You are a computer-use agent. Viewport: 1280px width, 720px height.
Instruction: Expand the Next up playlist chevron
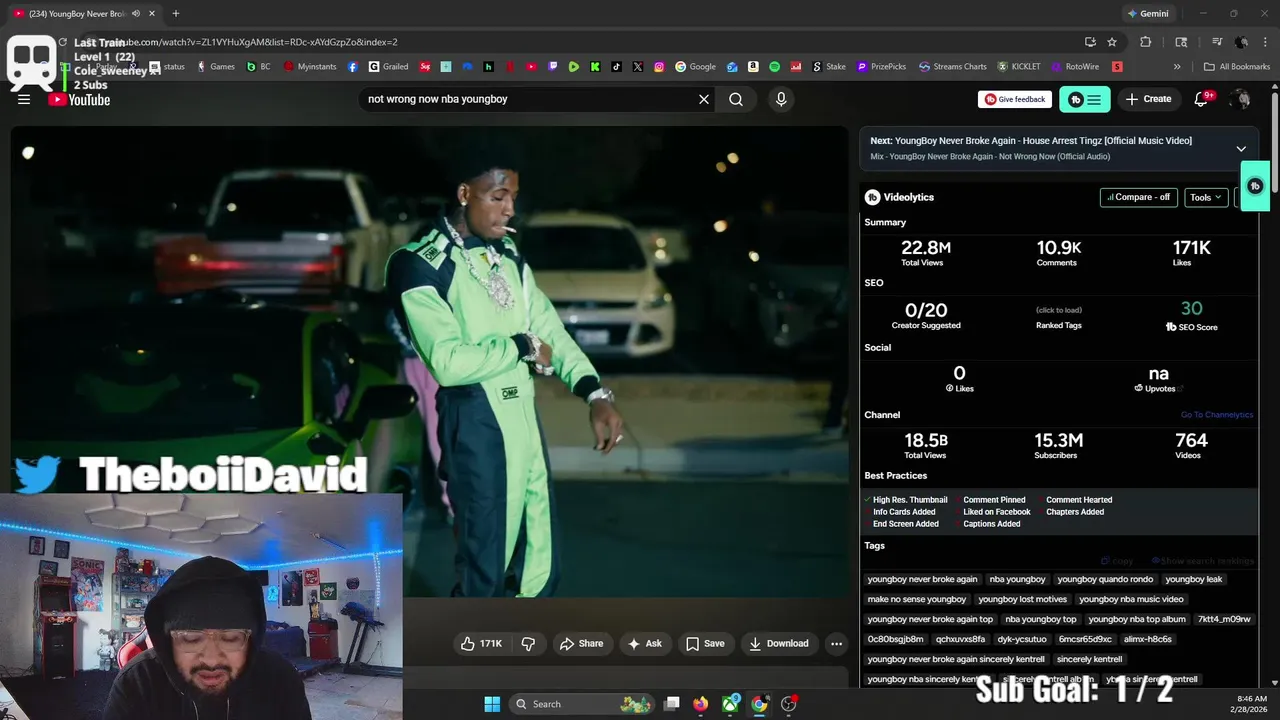(x=1241, y=148)
